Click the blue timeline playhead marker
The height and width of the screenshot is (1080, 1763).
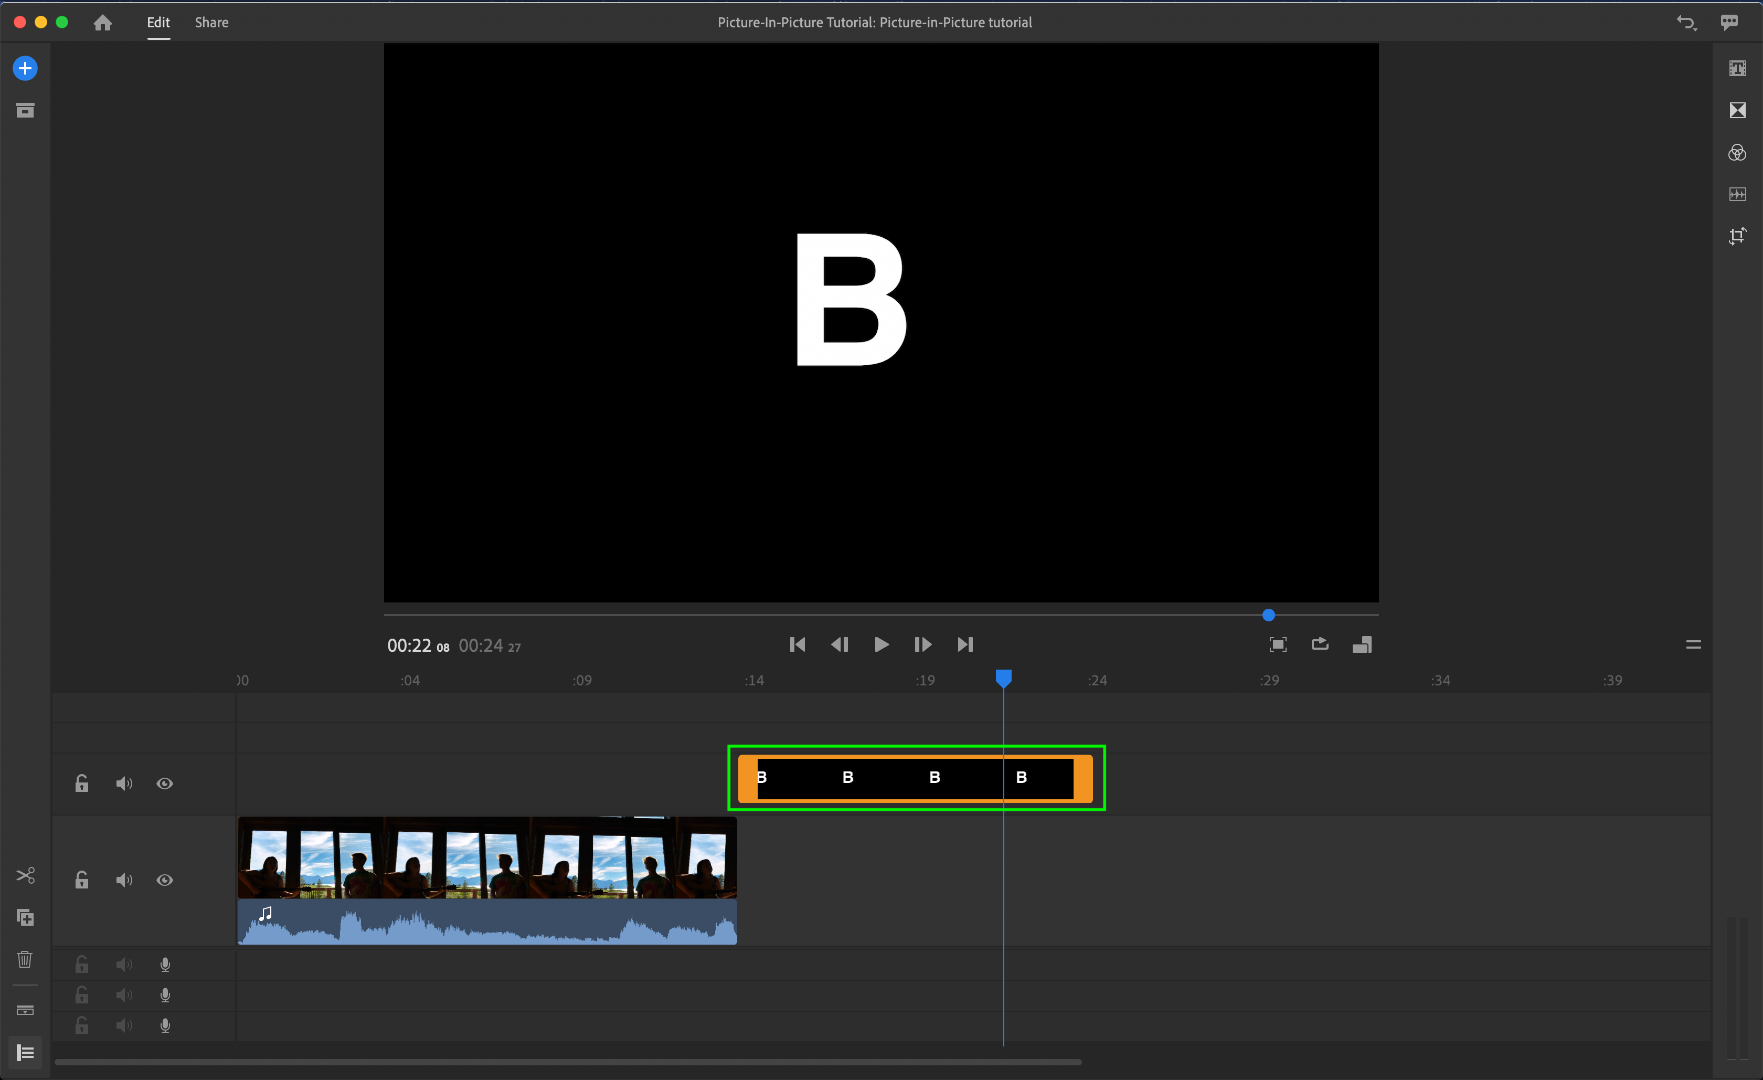pos(1003,679)
